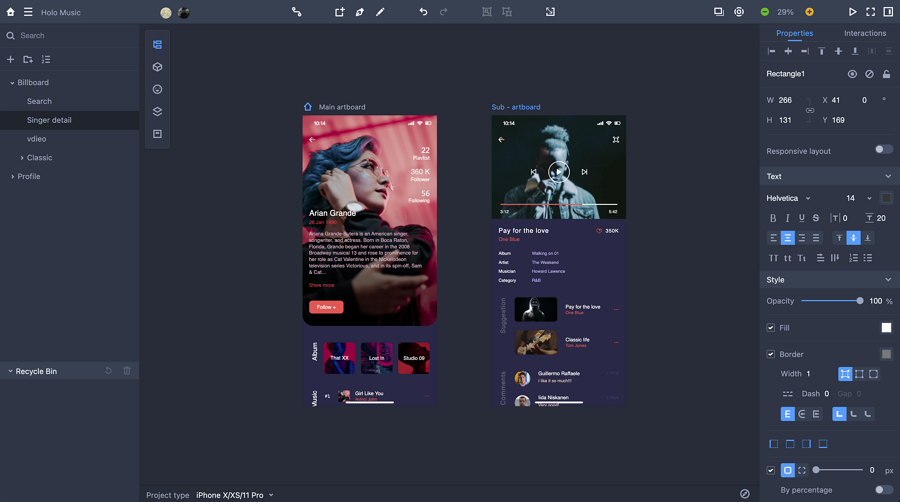The width and height of the screenshot is (900, 502).
Task: Open the Project type iPhone dropdown
Action: pos(234,495)
